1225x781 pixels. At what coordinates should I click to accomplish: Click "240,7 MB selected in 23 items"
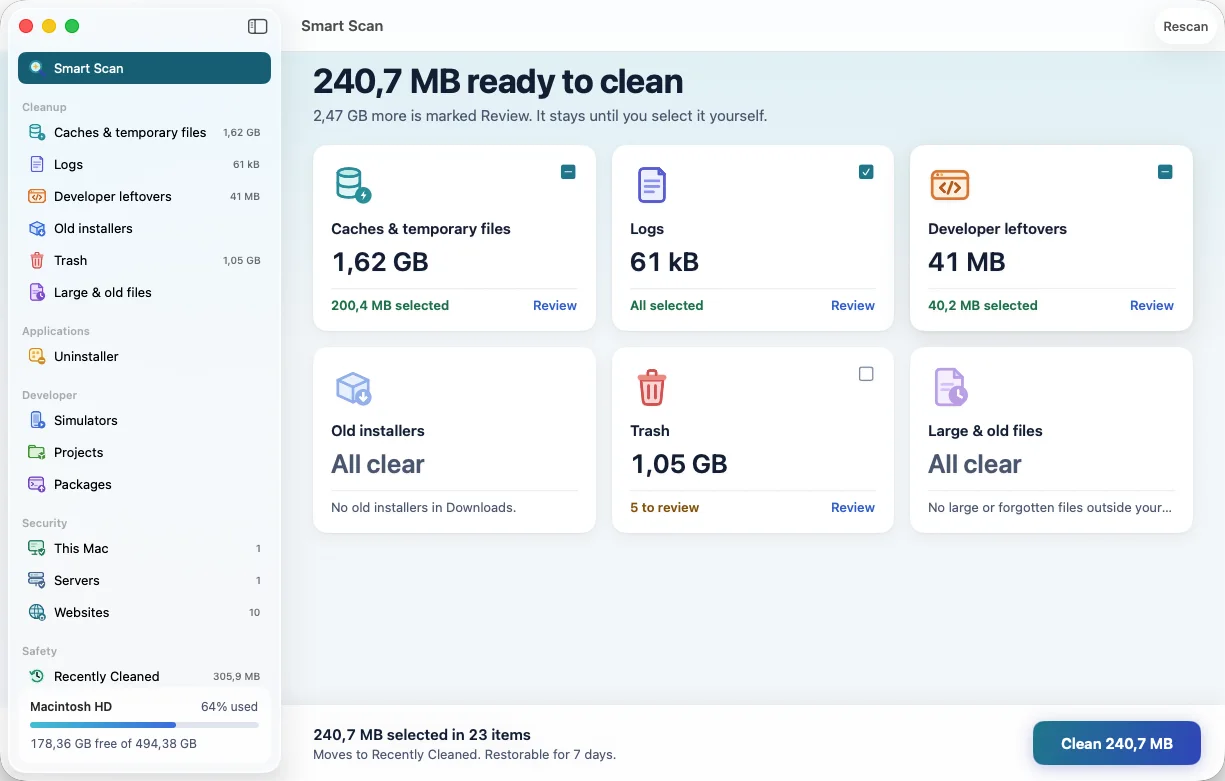tap(422, 734)
